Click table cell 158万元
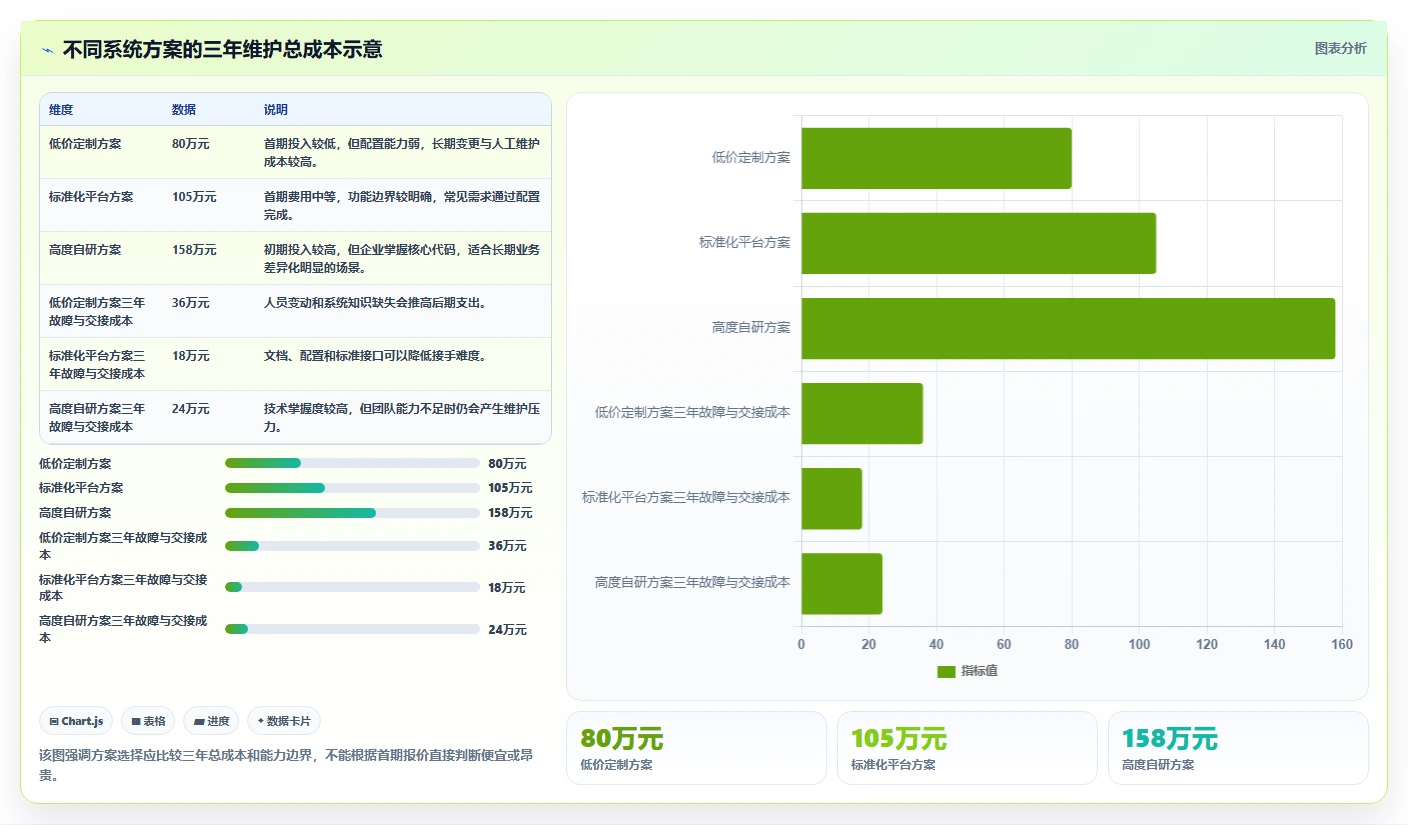Viewport: 1408px width, 825px height. (x=194, y=250)
